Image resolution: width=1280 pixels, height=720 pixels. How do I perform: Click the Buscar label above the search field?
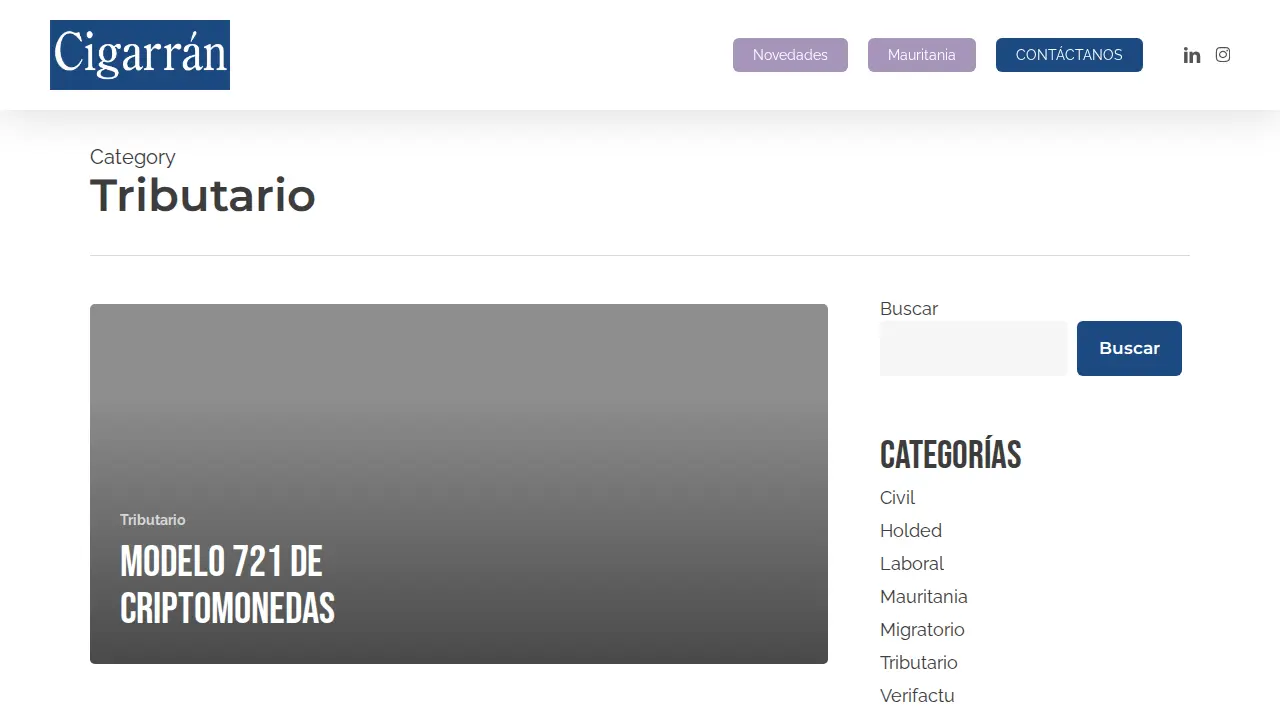pyautogui.click(x=909, y=309)
